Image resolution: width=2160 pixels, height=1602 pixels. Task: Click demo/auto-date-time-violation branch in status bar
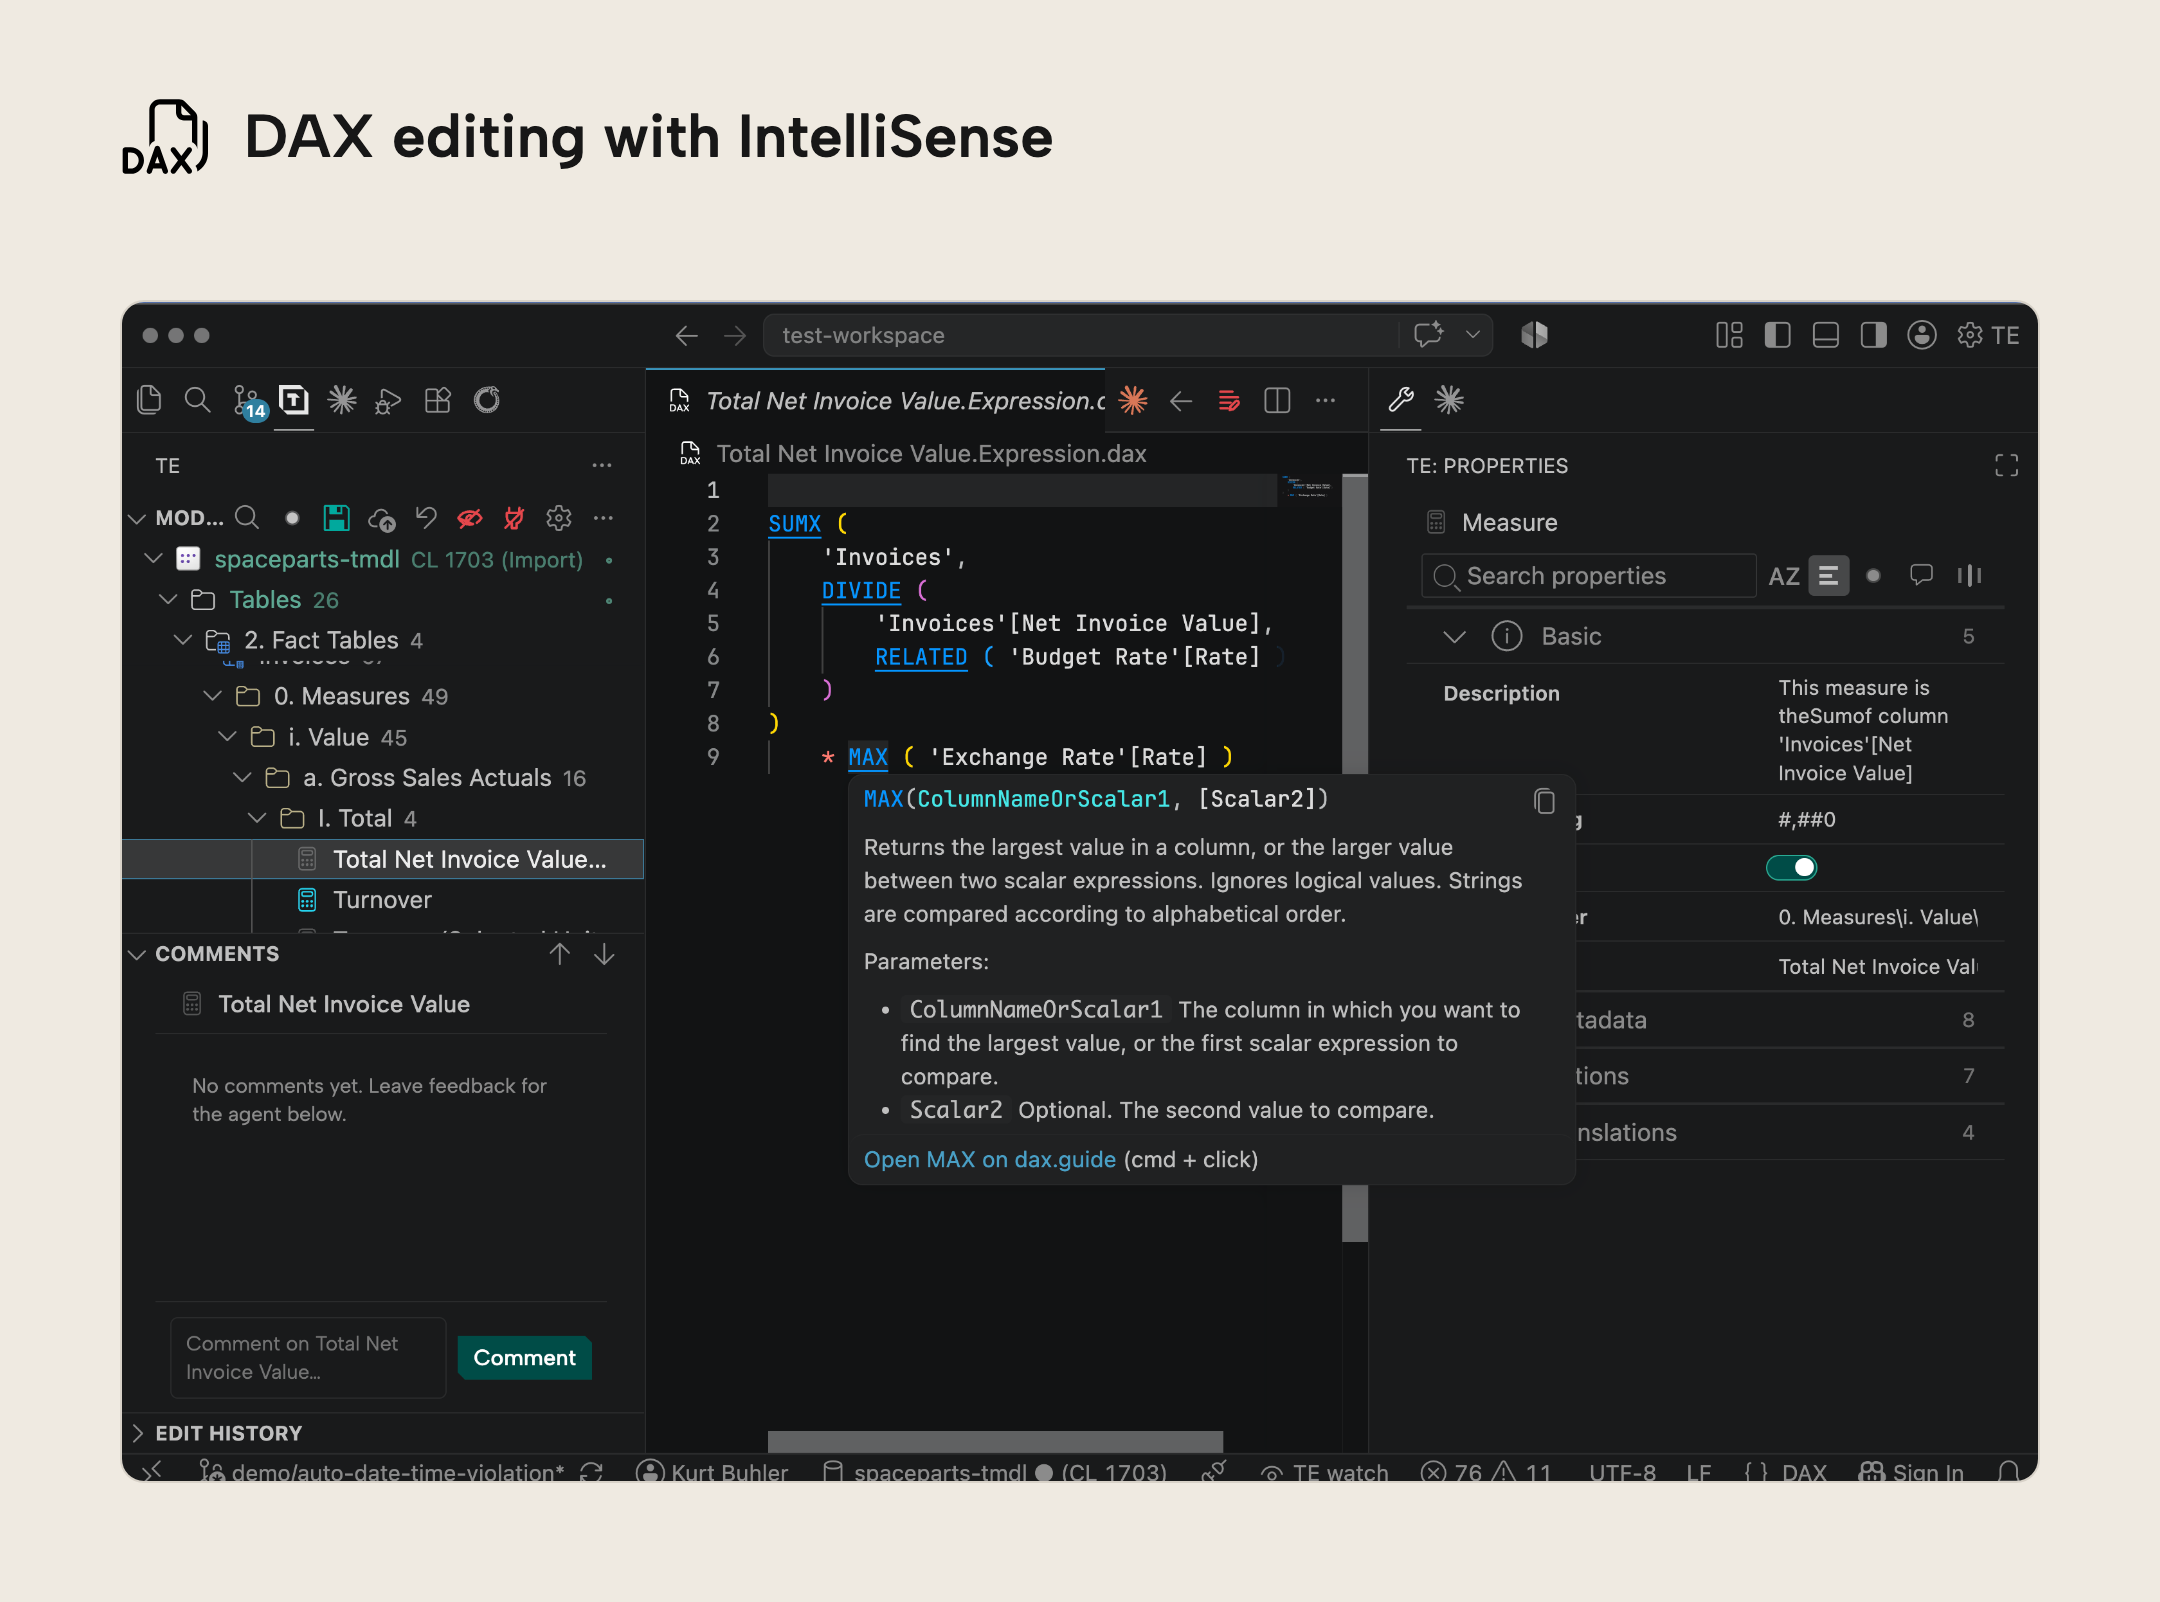pos(383,1472)
